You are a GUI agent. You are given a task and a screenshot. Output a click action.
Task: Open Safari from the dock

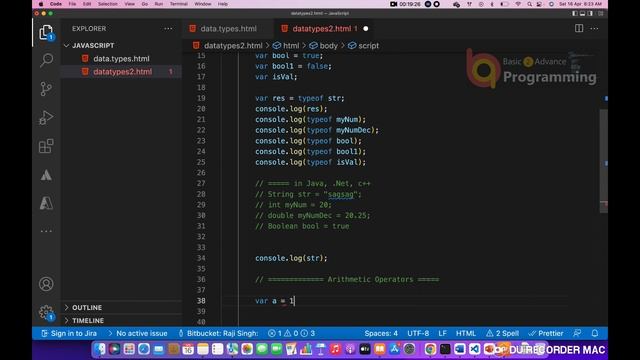[x=144, y=349]
